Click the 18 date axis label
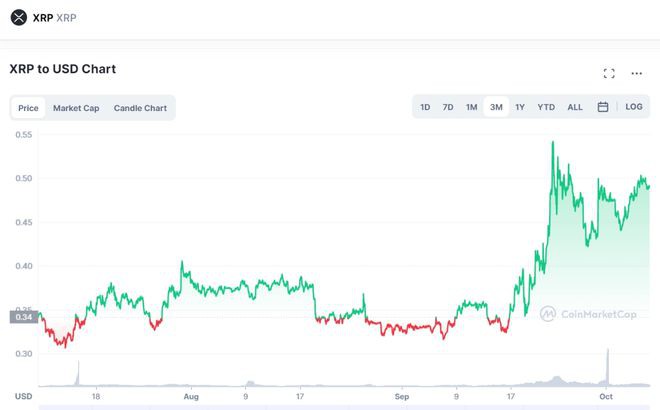660x410 pixels. click(x=96, y=397)
